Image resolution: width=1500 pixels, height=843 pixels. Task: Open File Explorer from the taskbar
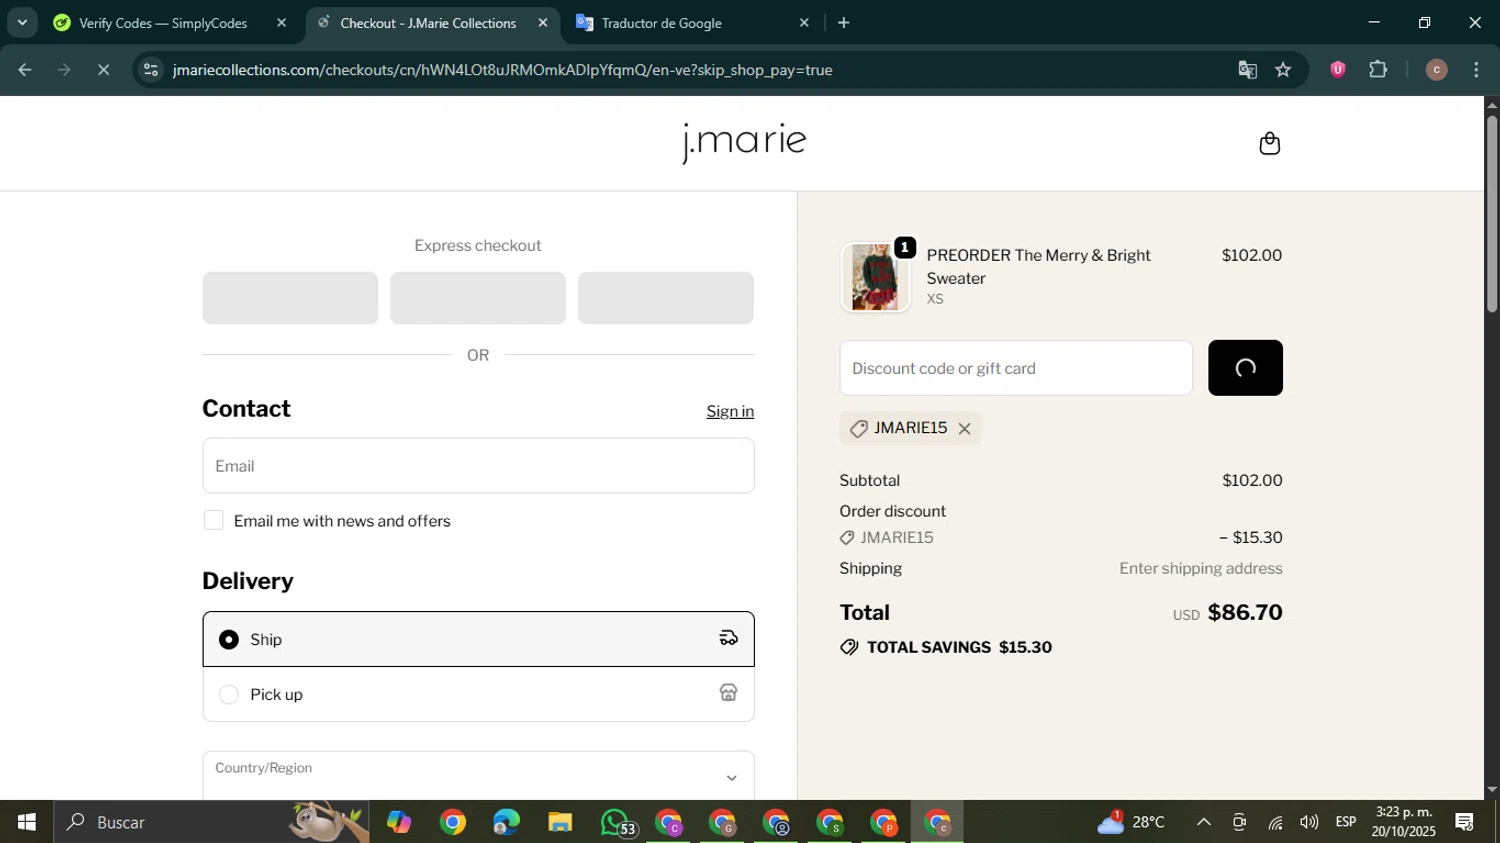[x=560, y=822]
